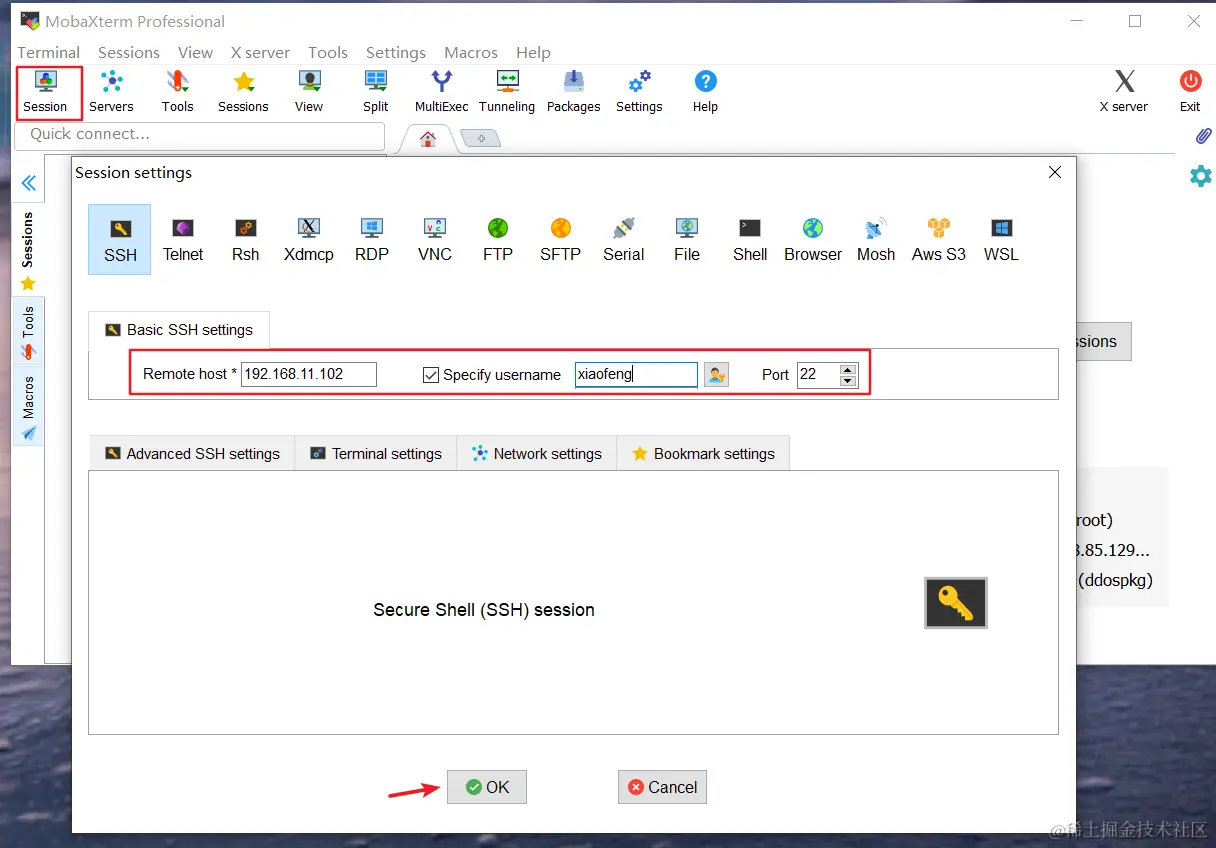Decrease the Port value with down arrow
The height and width of the screenshot is (848, 1216).
pos(848,381)
